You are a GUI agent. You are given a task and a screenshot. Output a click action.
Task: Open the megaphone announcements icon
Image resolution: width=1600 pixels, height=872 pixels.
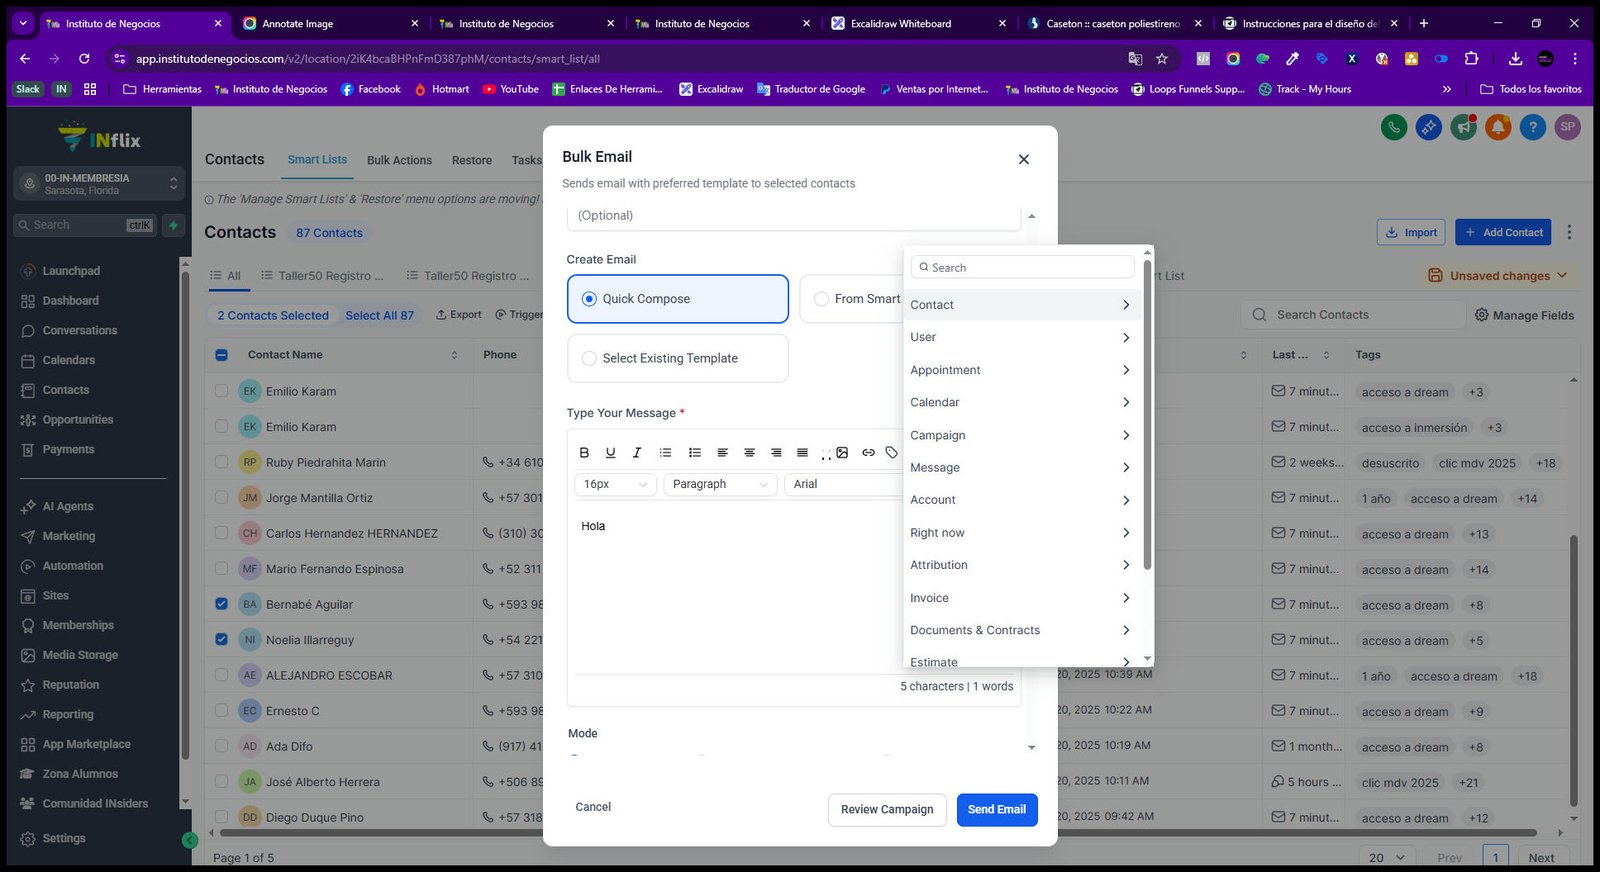pyautogui.click(x=1464, y=127)
